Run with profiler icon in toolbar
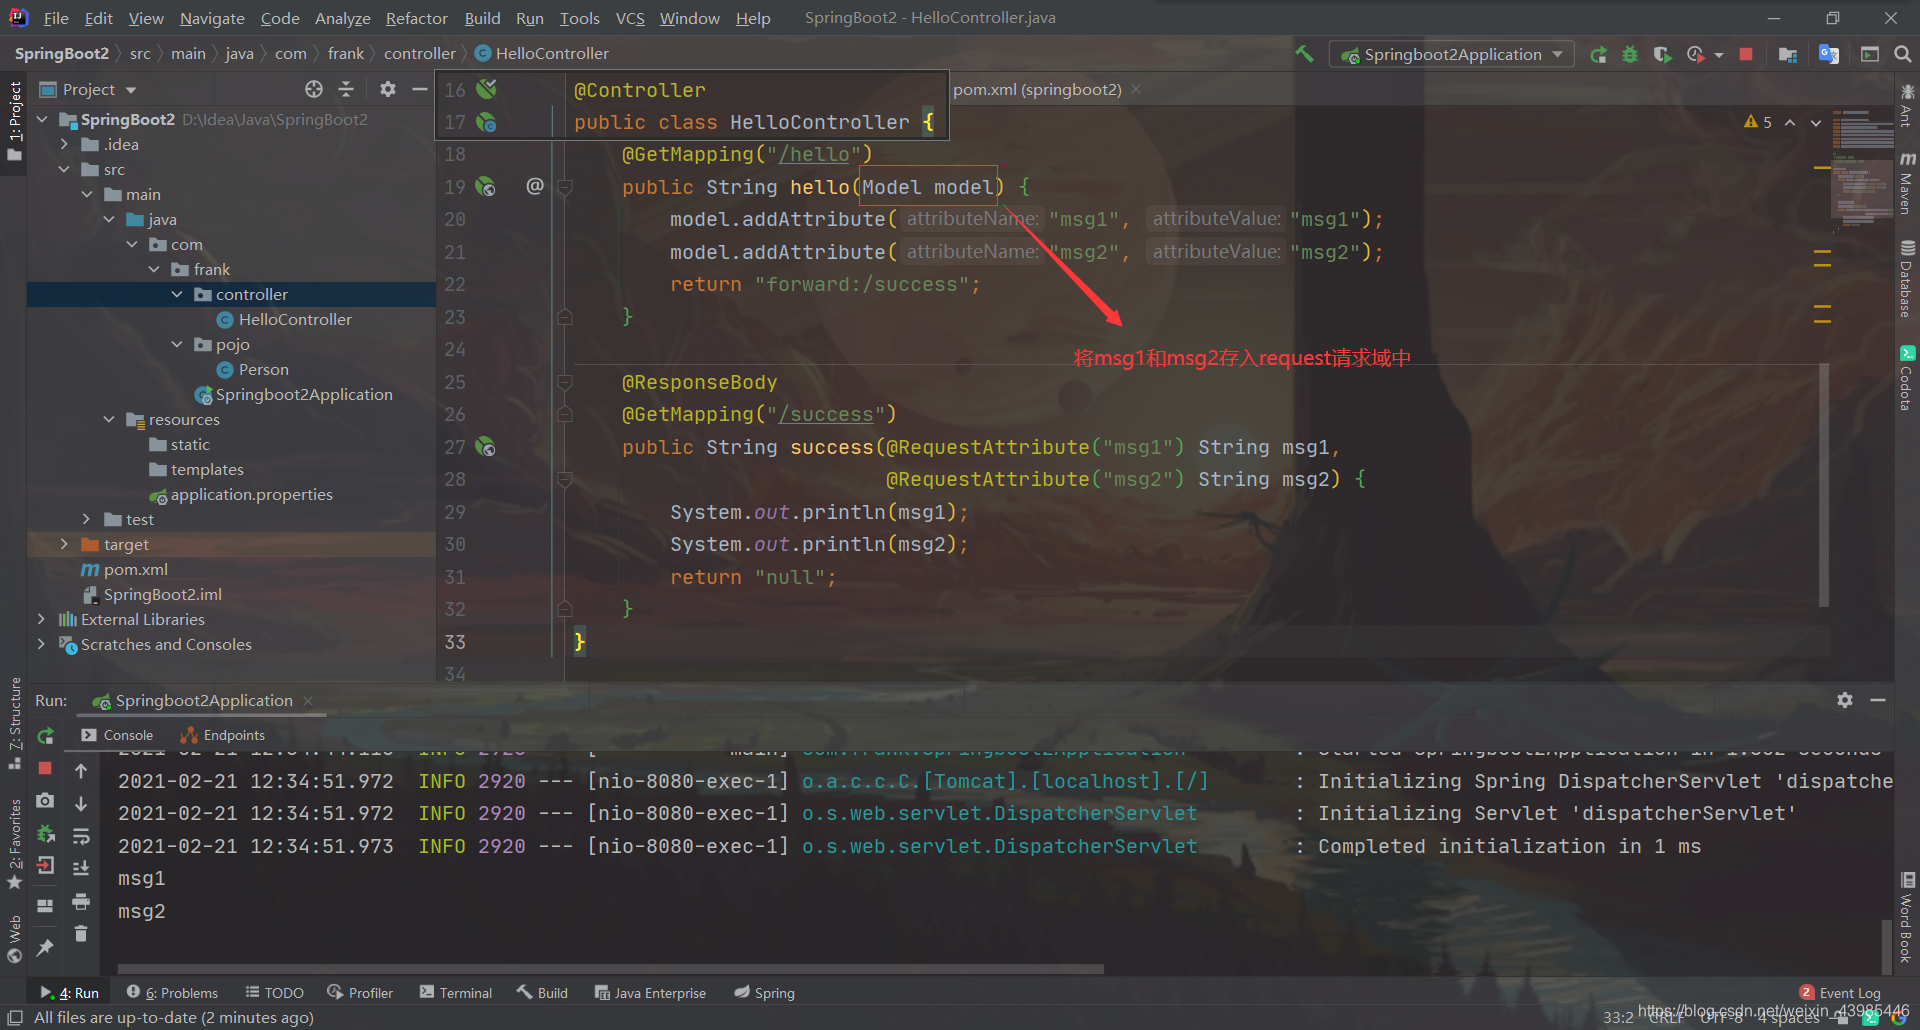Screen dimensions: 1920x1030 pos(1695,55)
